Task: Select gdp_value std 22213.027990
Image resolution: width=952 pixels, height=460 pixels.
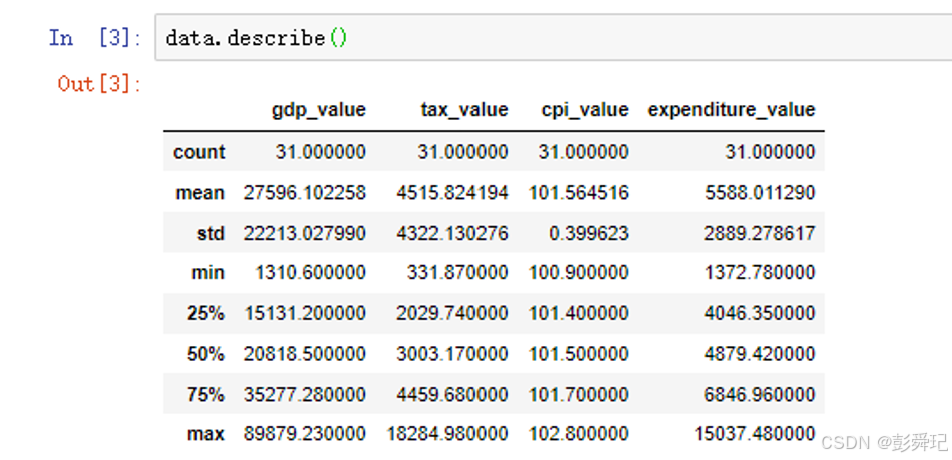Action: pos(305,233)
